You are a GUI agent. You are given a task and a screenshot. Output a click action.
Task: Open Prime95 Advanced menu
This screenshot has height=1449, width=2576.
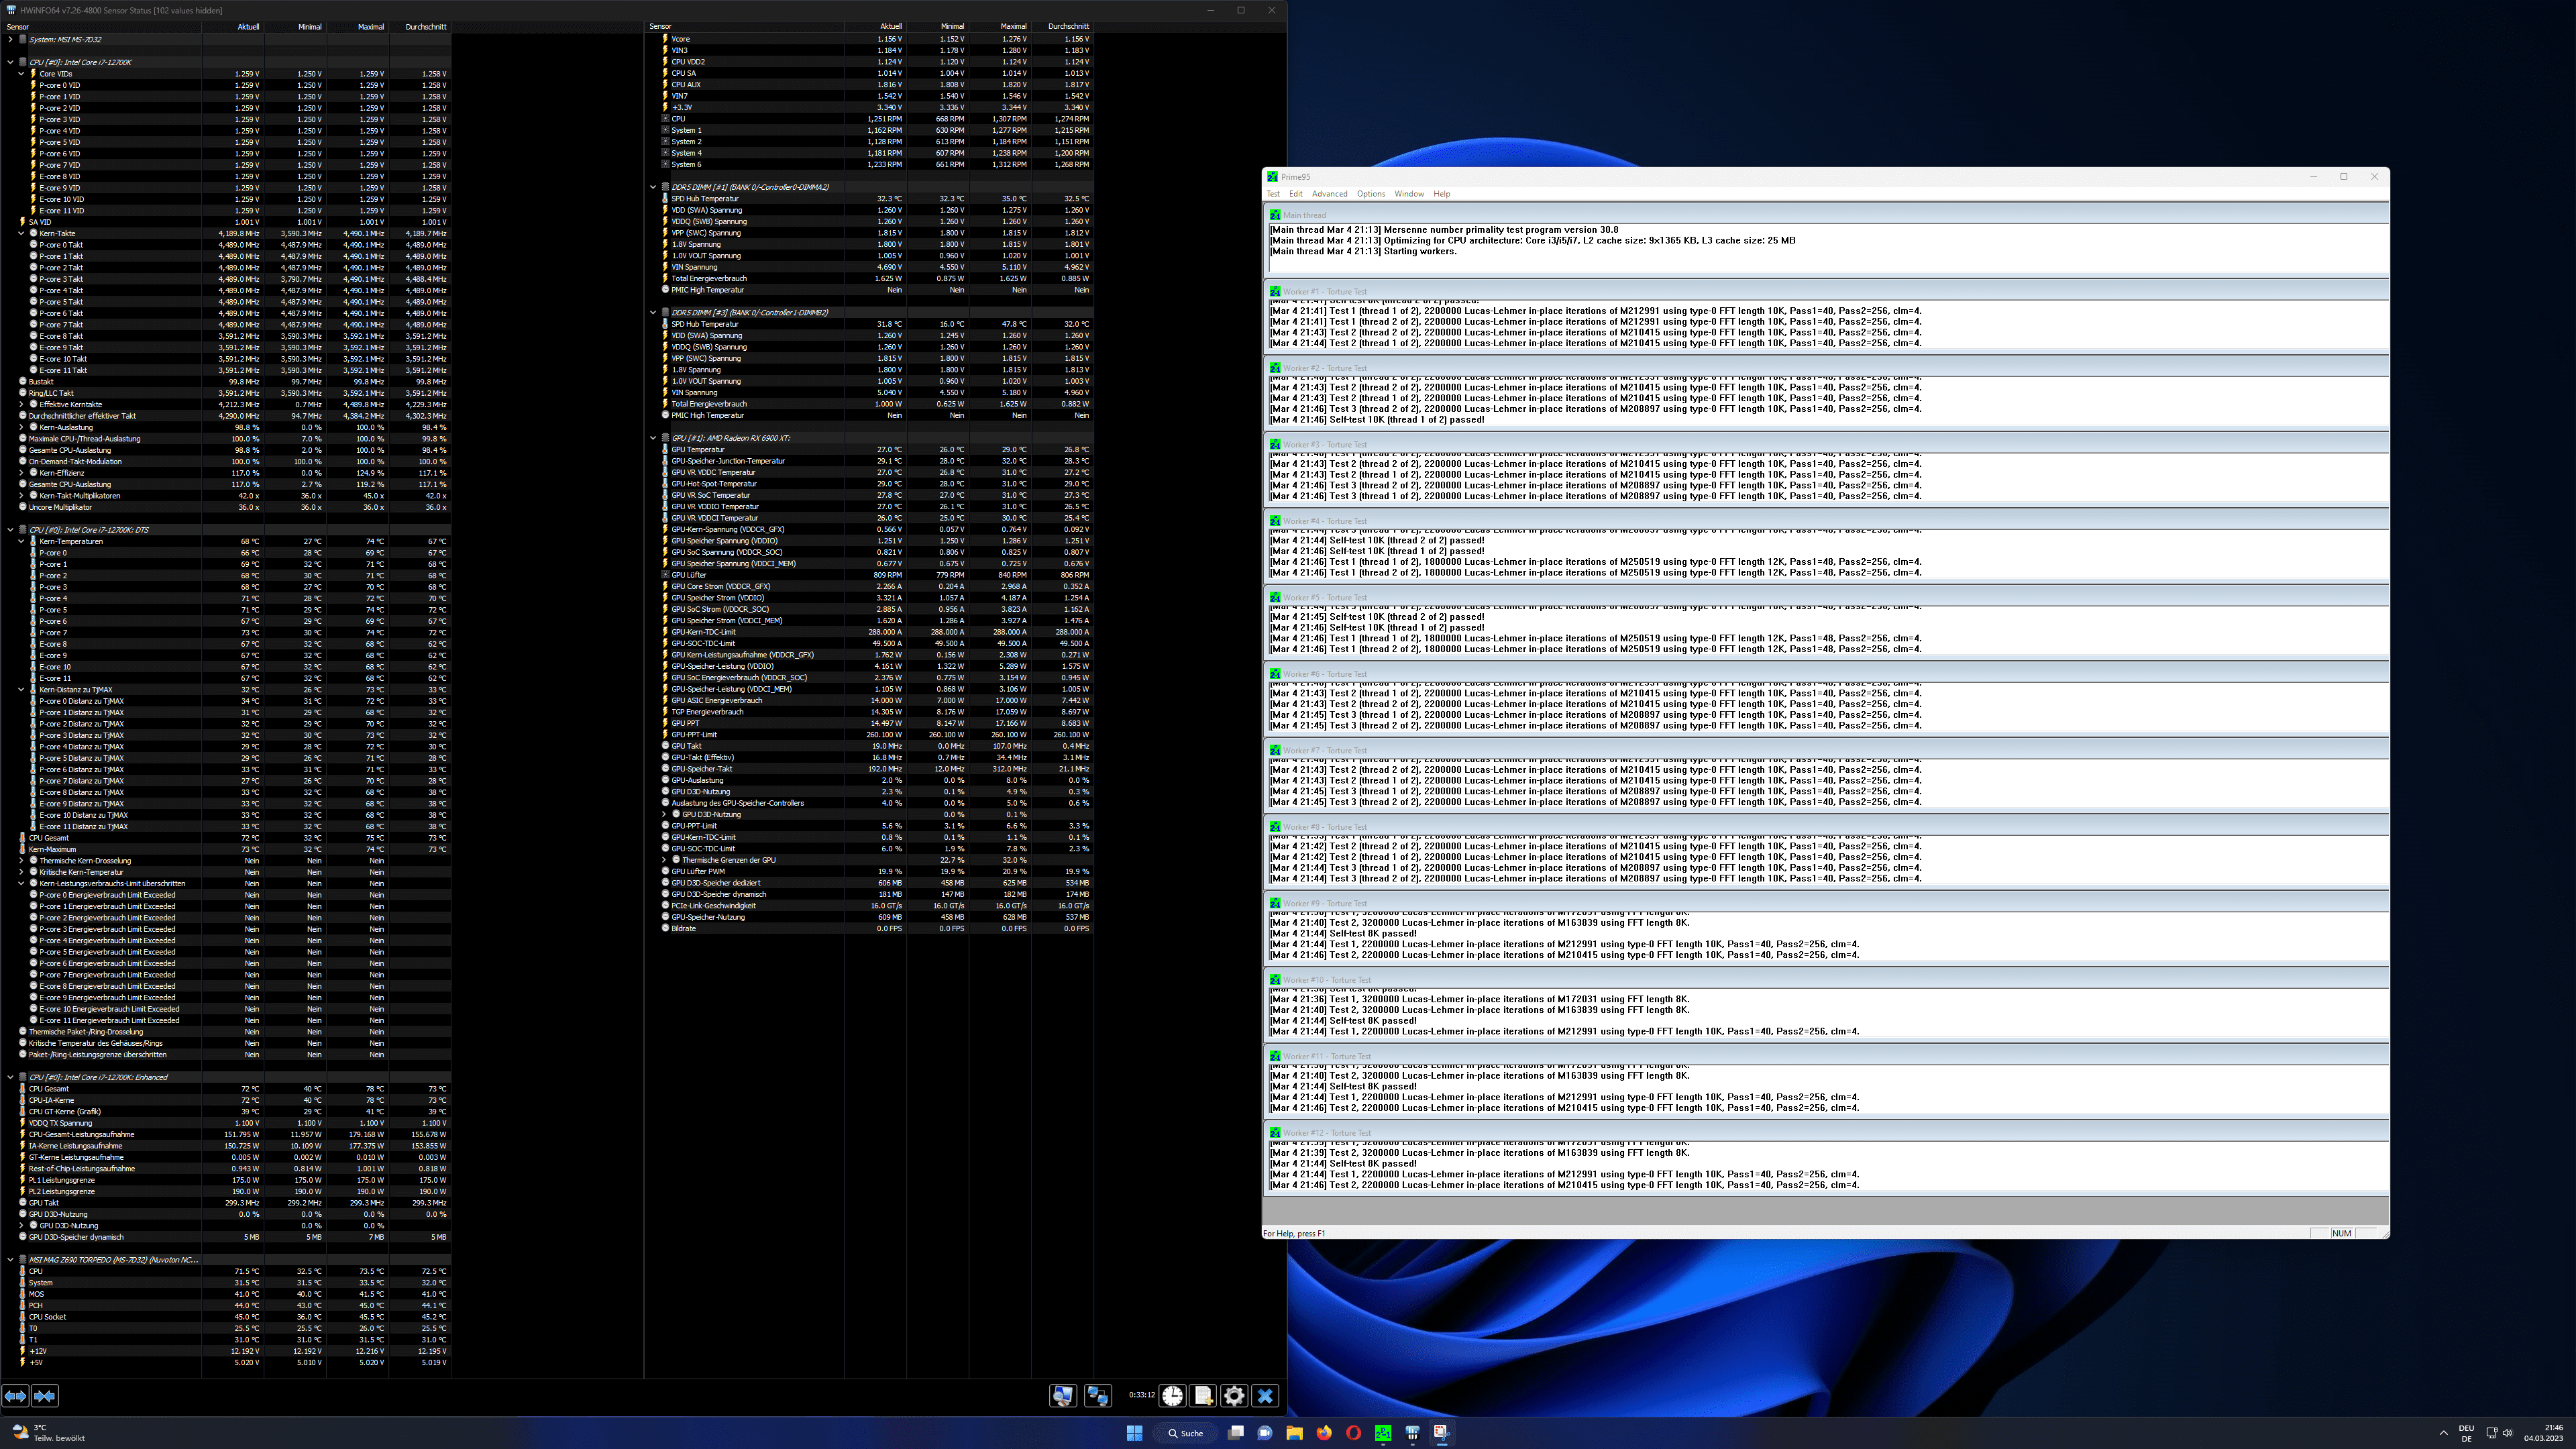coord(1329,194)
